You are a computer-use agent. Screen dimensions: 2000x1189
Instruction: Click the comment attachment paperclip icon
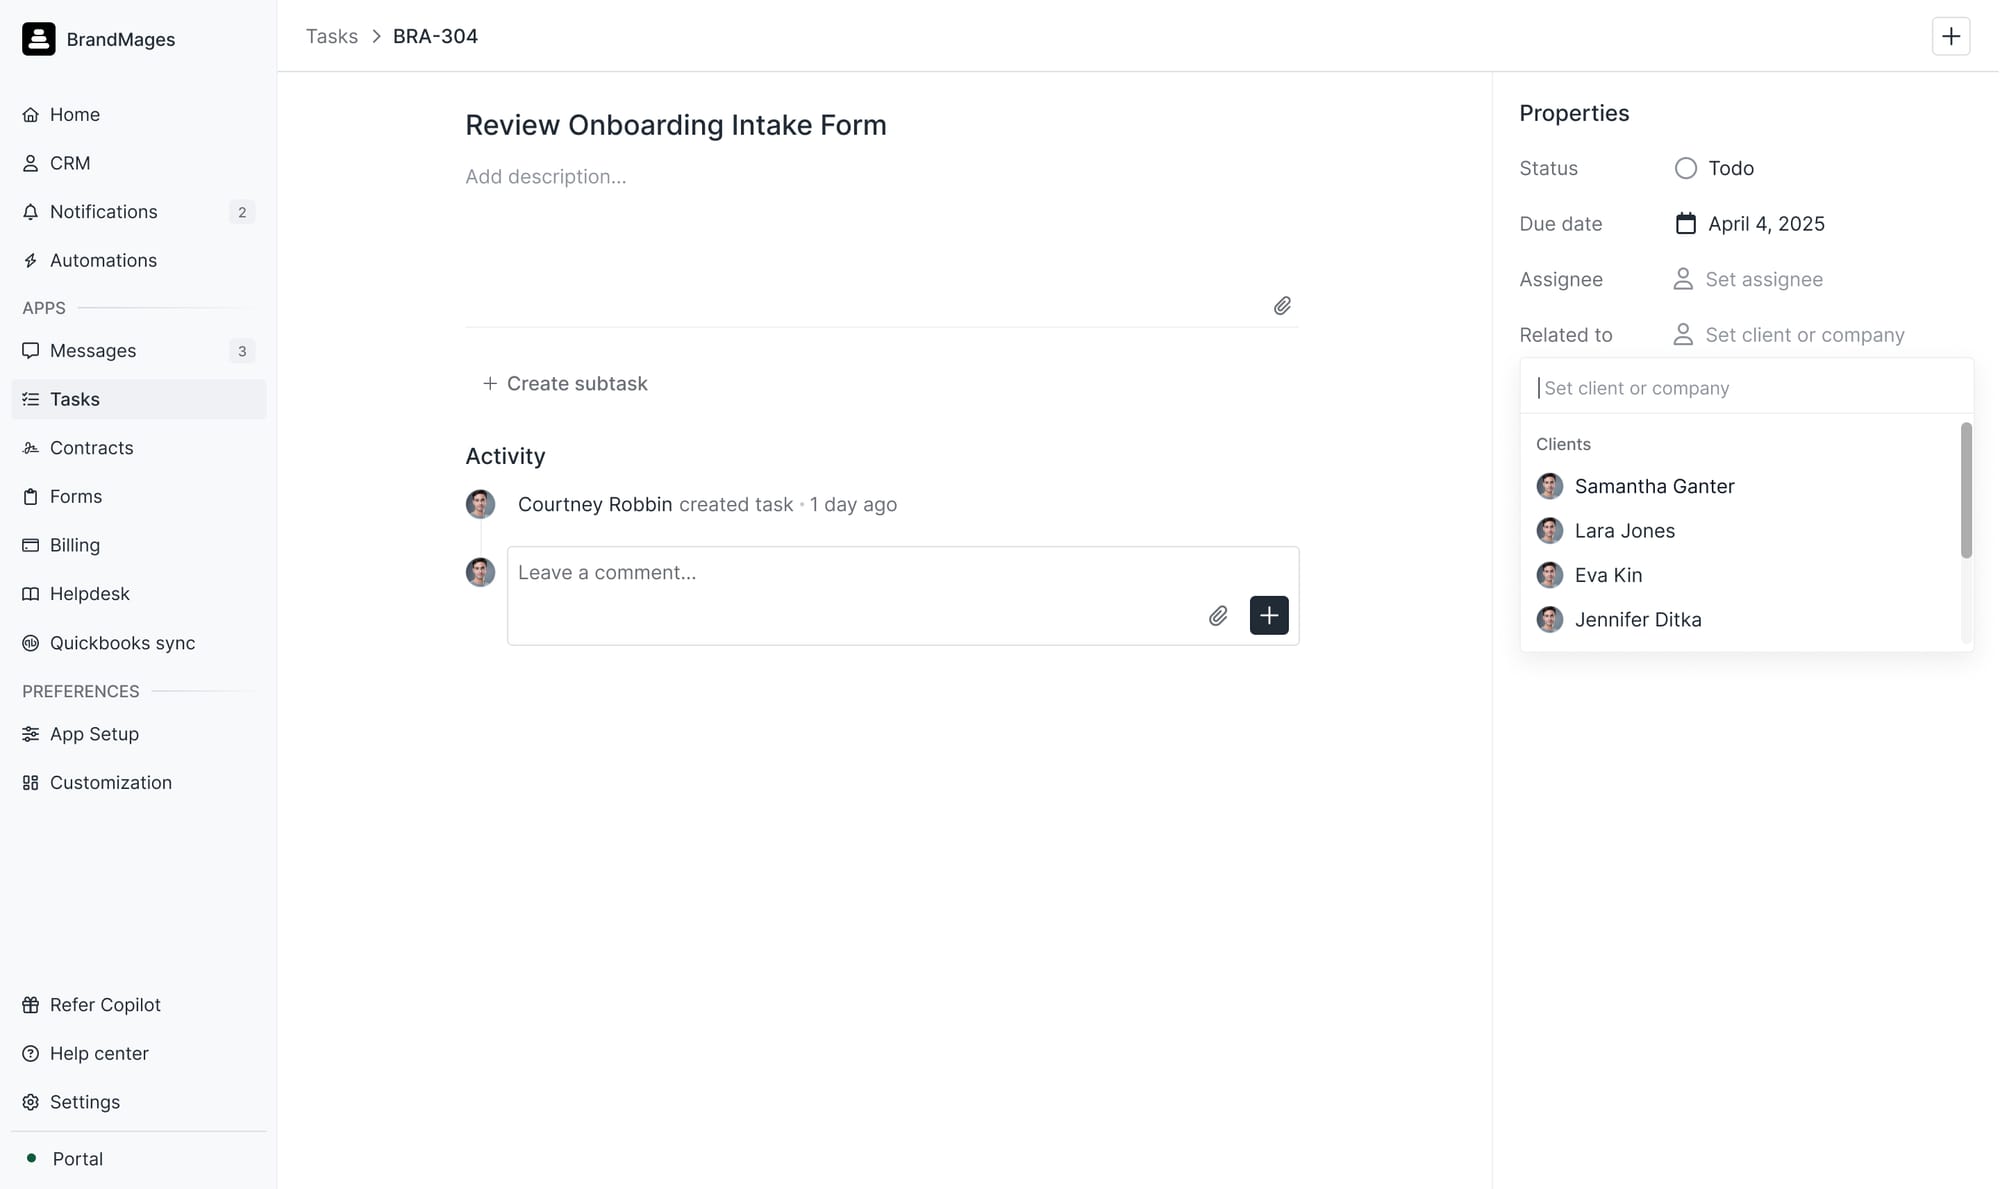point(1218,616)
